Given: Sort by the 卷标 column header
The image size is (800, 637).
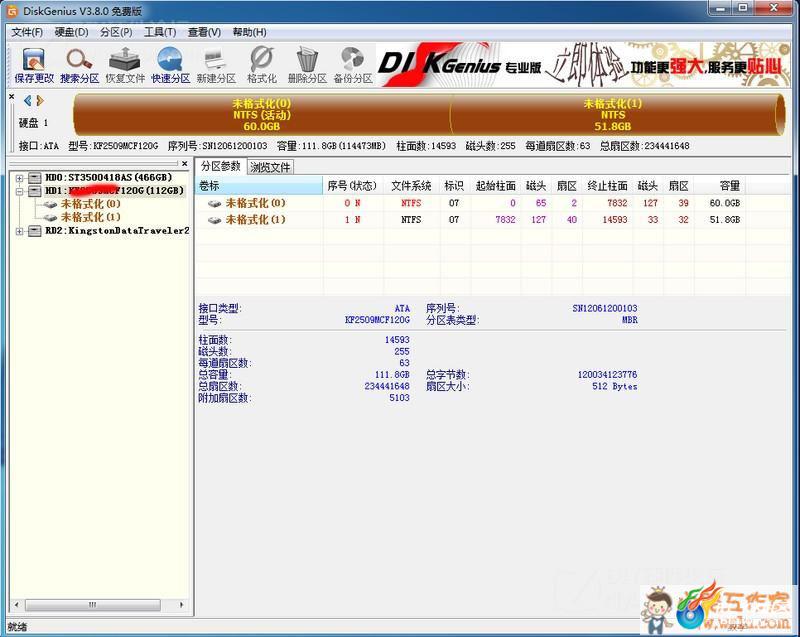Looking at the screenshot, I should click(259, 186).
